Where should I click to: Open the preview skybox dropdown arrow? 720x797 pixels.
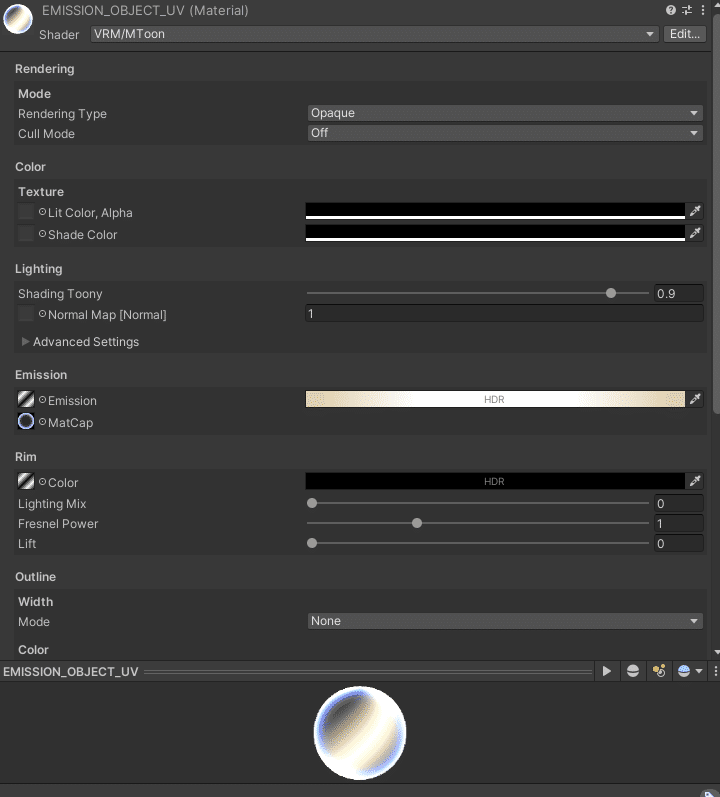tap(699, 671)
